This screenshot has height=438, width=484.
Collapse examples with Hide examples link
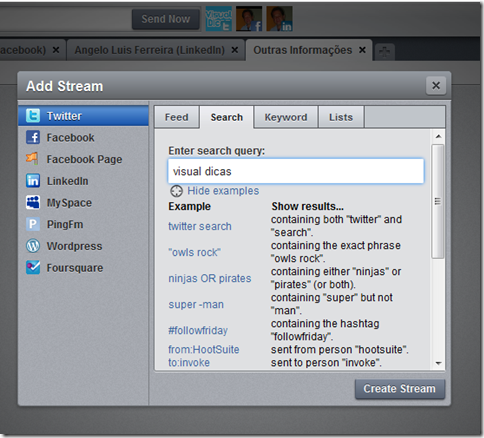coord(223,191)
